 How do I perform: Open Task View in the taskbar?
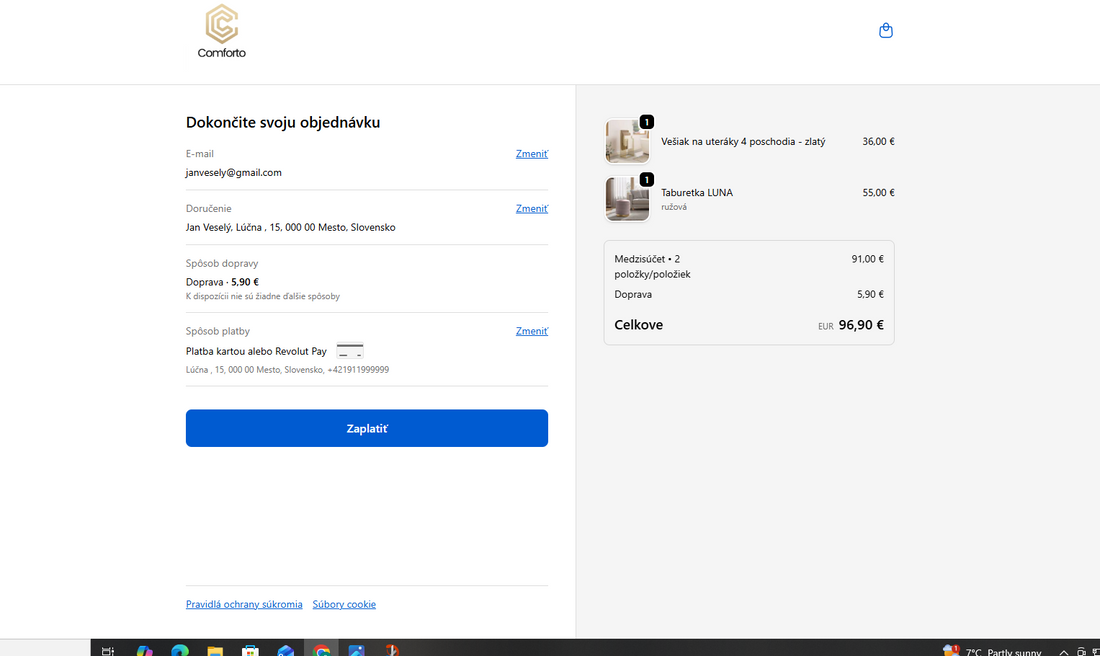[x=108, y=650]
